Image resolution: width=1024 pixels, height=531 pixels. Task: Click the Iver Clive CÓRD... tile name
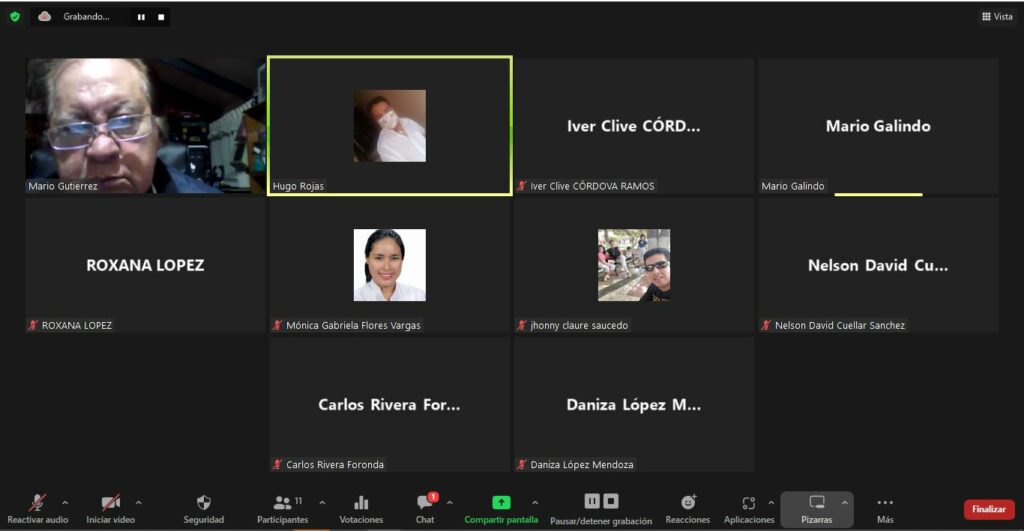pyautogui.click(x=633, y=126)
